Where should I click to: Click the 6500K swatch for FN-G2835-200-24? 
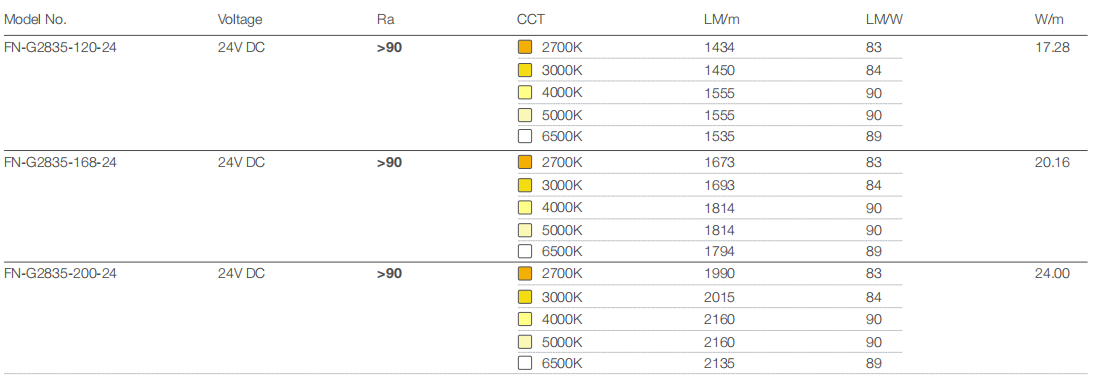click(524, 364)
